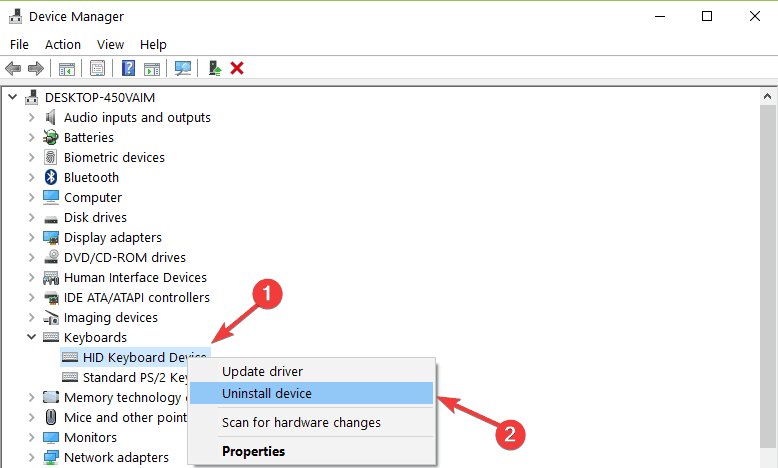Viewport: 778px width, 468px height.
Task: Select the DVD/CD-ROM drives label
Action: point(125,257)
